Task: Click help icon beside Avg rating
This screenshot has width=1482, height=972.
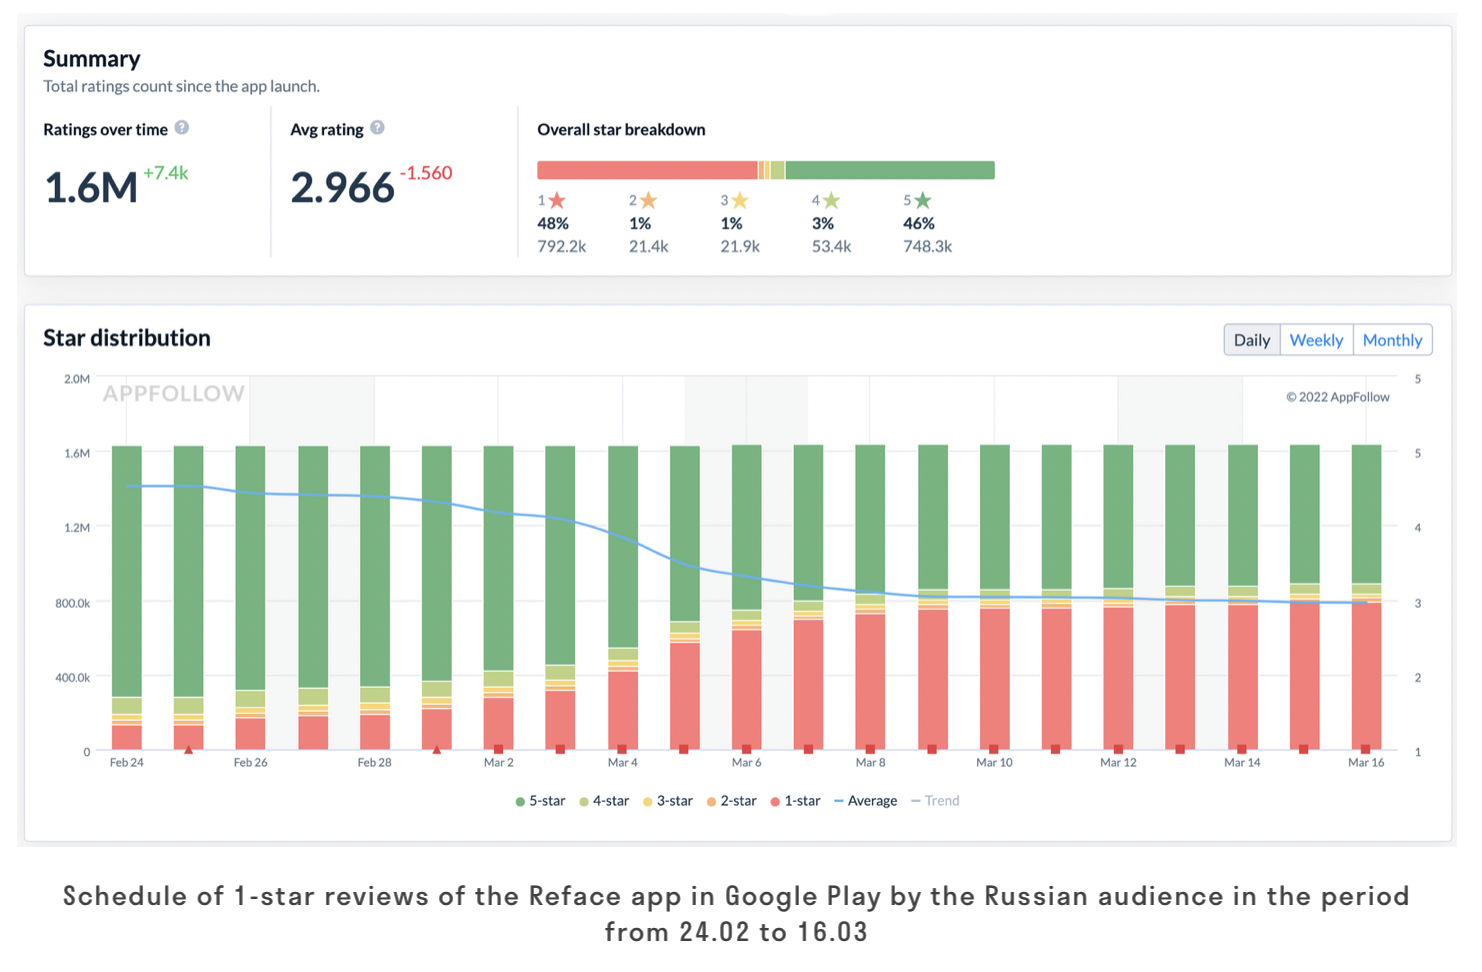Action: [377, 128]
